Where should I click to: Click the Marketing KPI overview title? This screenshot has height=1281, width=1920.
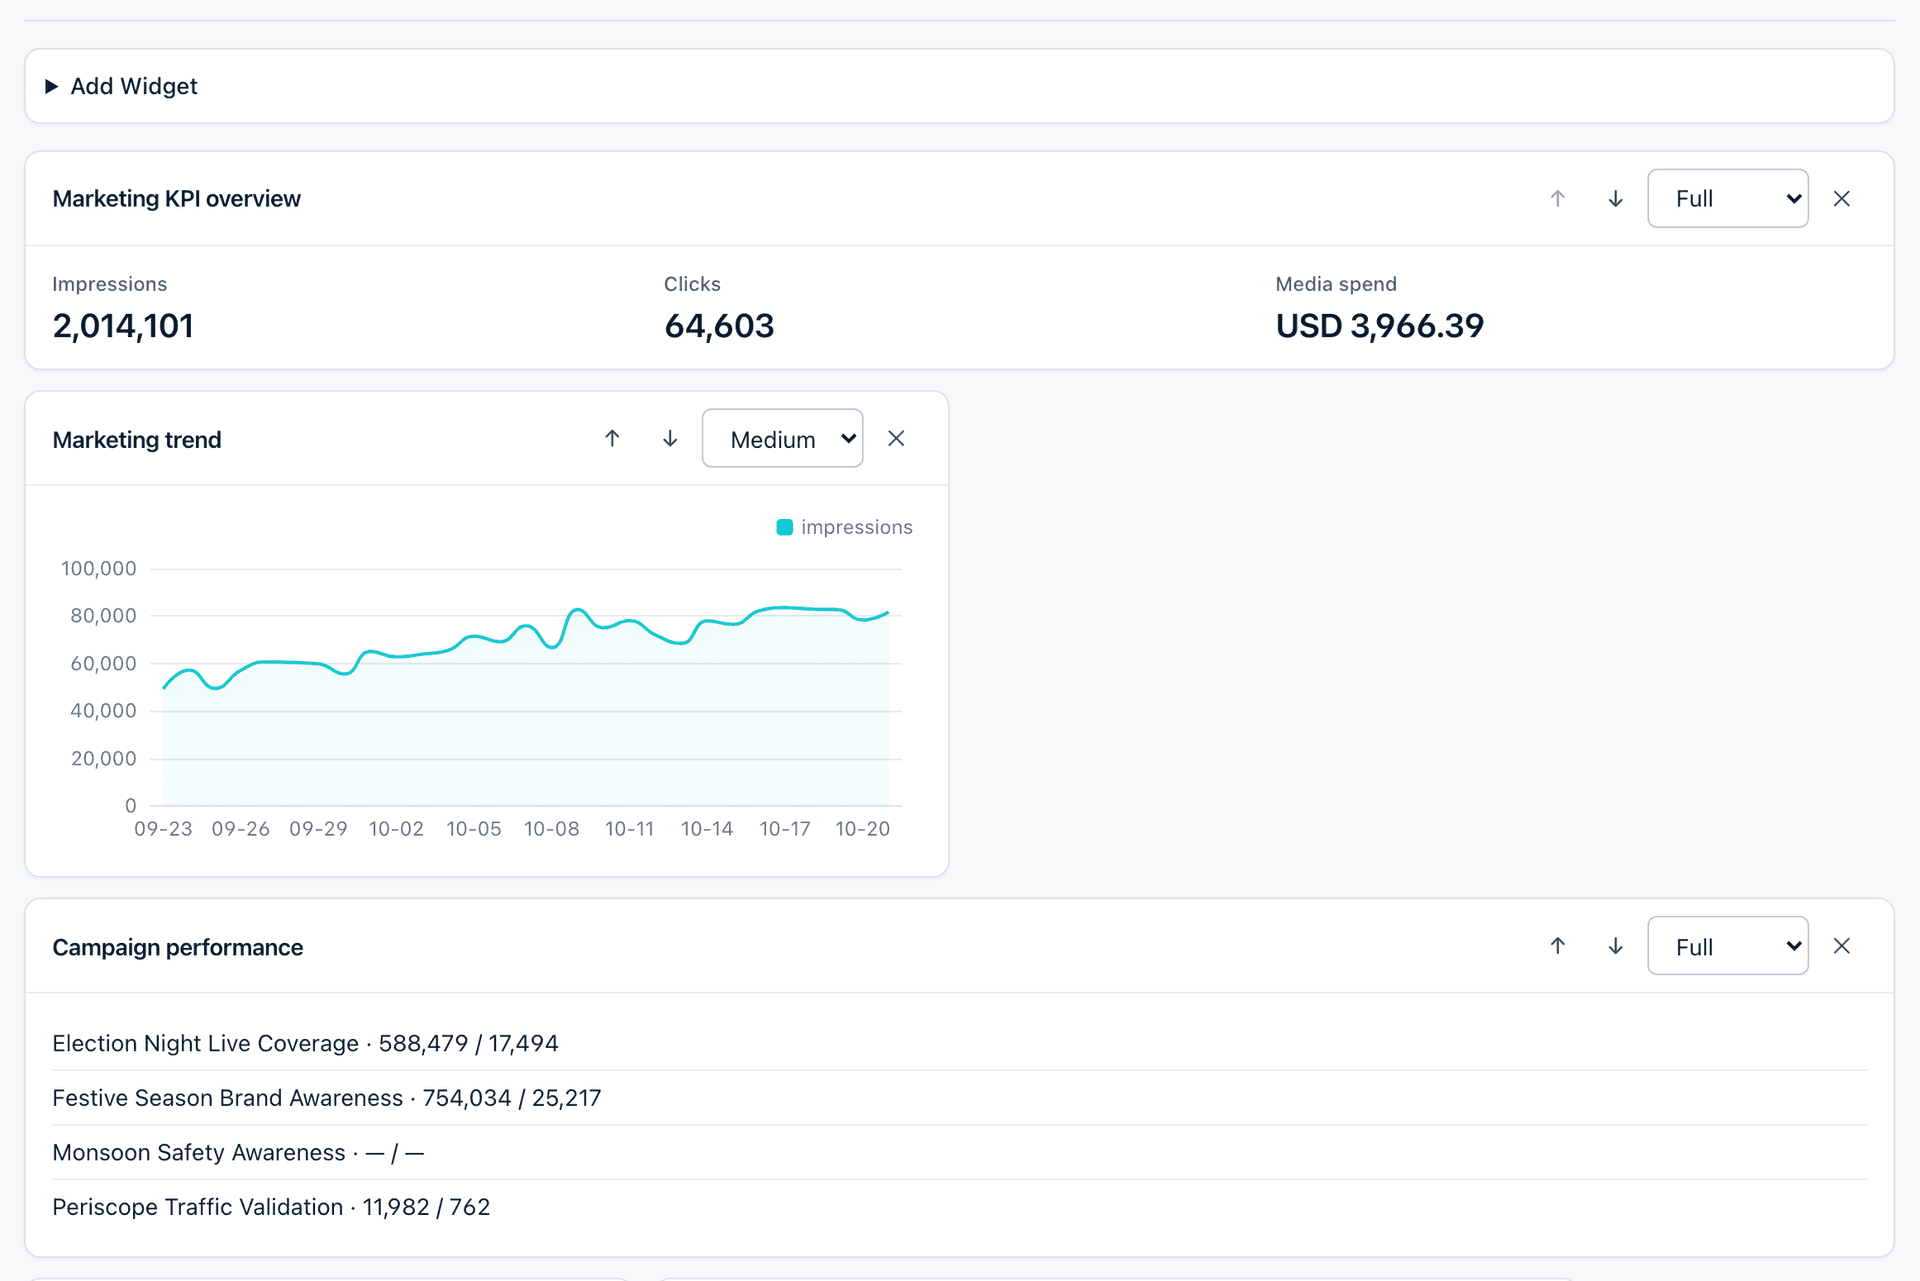[176, 199]
